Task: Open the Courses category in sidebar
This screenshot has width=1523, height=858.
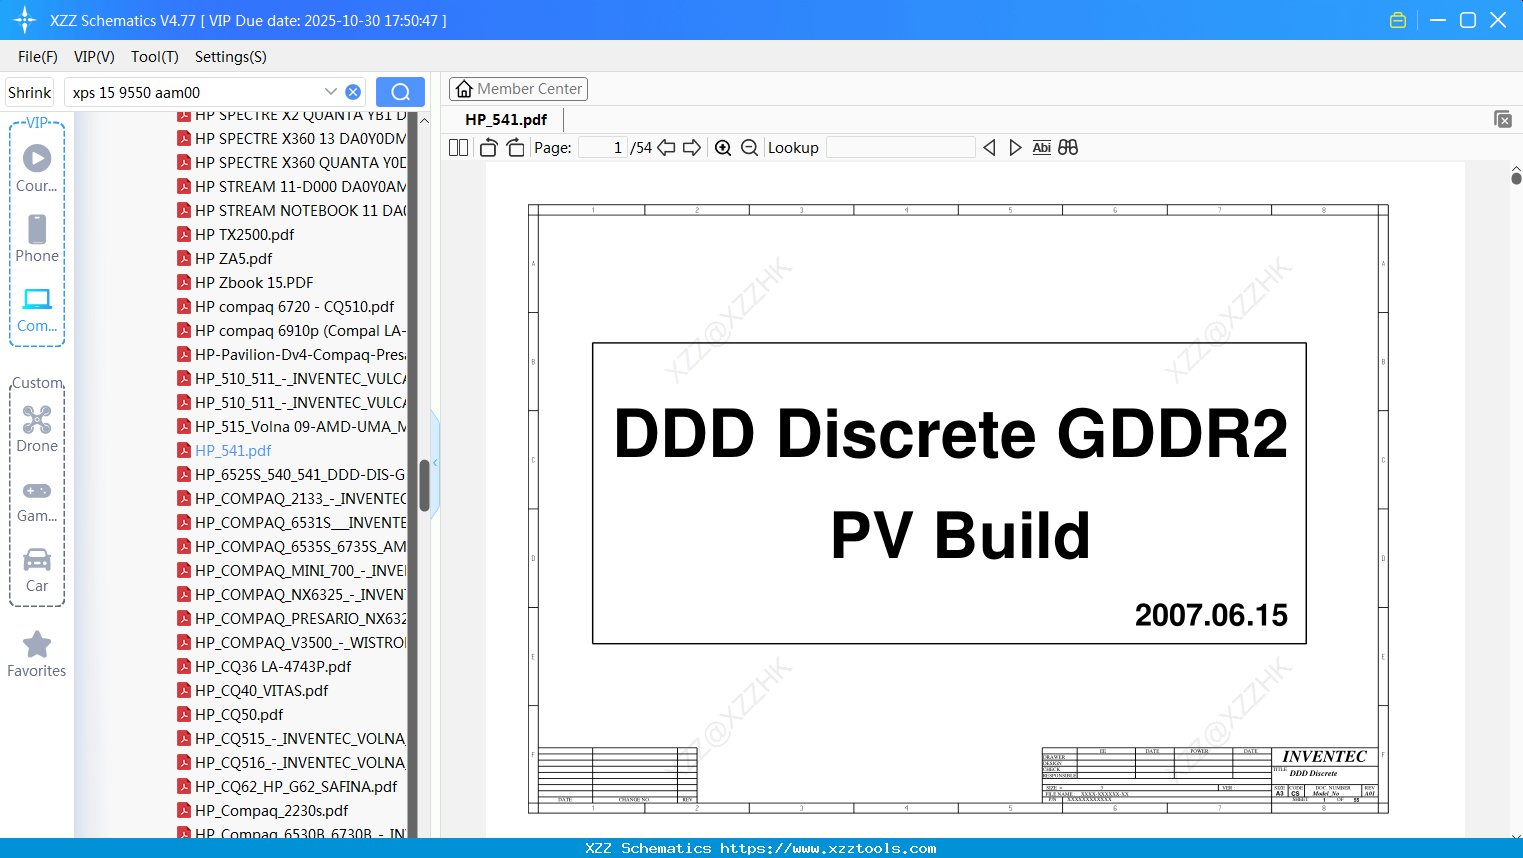Action: [37, 169]
